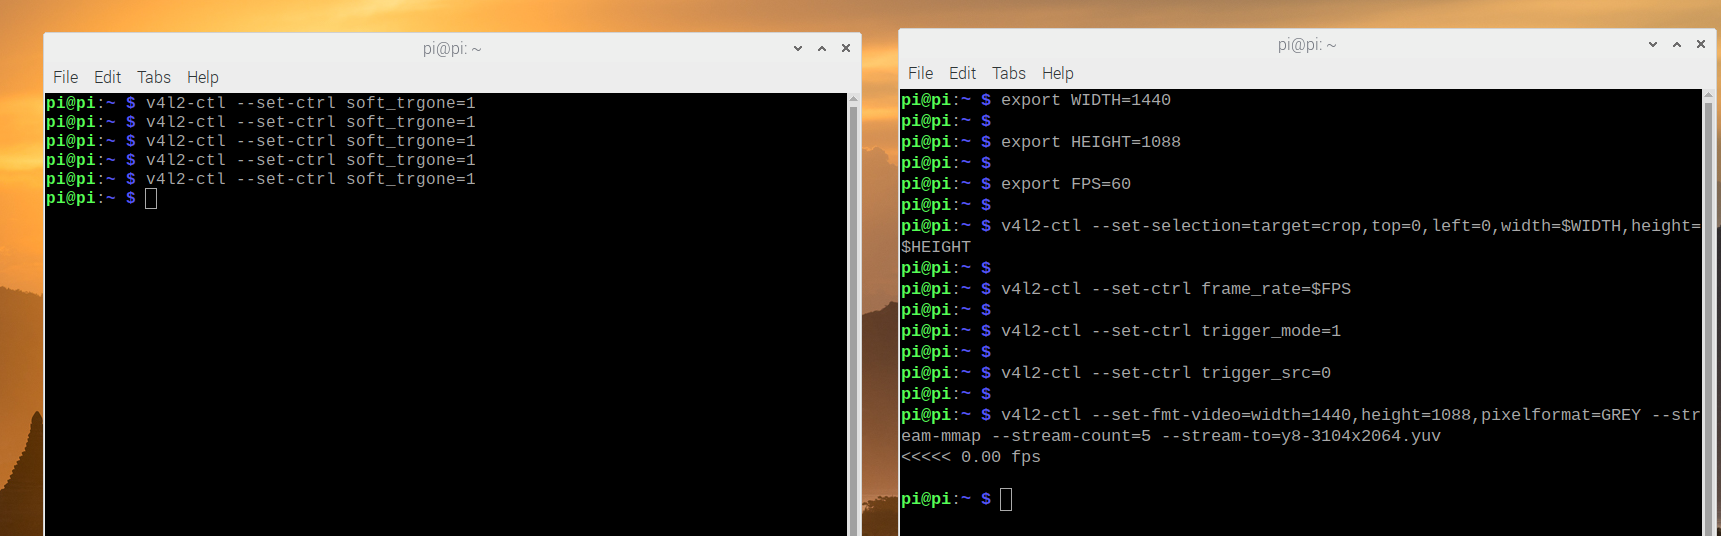The image size is (1721, 536).
Task: Close the right terminal window
Action: tap(1701, 44)
